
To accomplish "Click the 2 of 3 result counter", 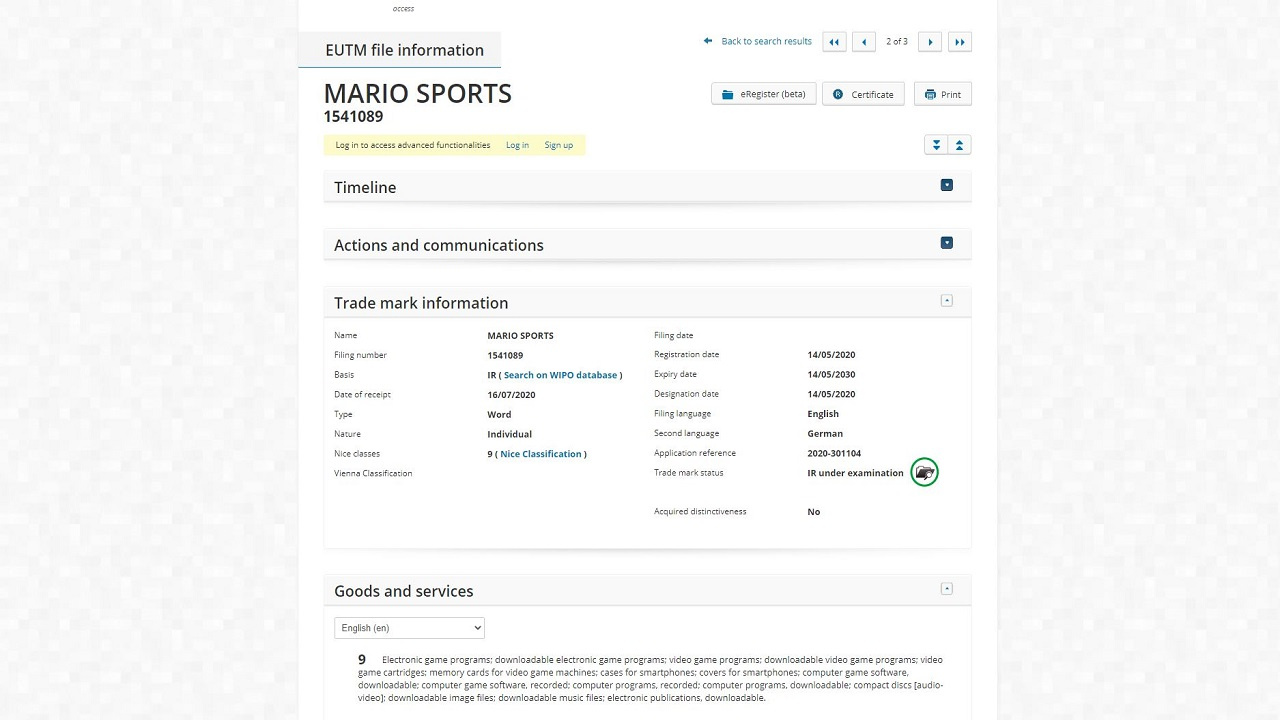I will pyautogui.click(x=897, y=41).
